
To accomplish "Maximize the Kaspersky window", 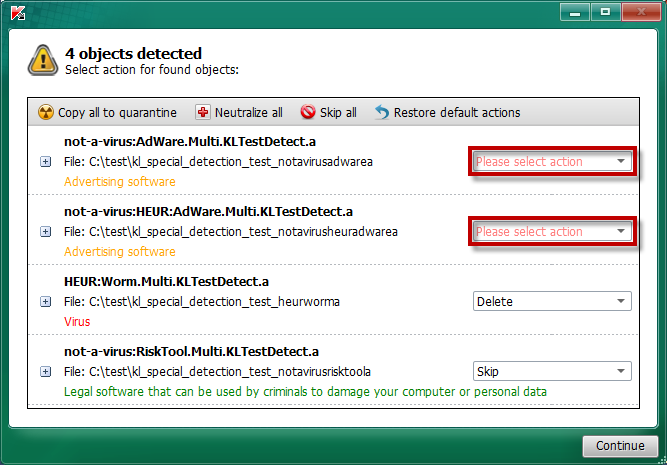I will click(605, 12).
